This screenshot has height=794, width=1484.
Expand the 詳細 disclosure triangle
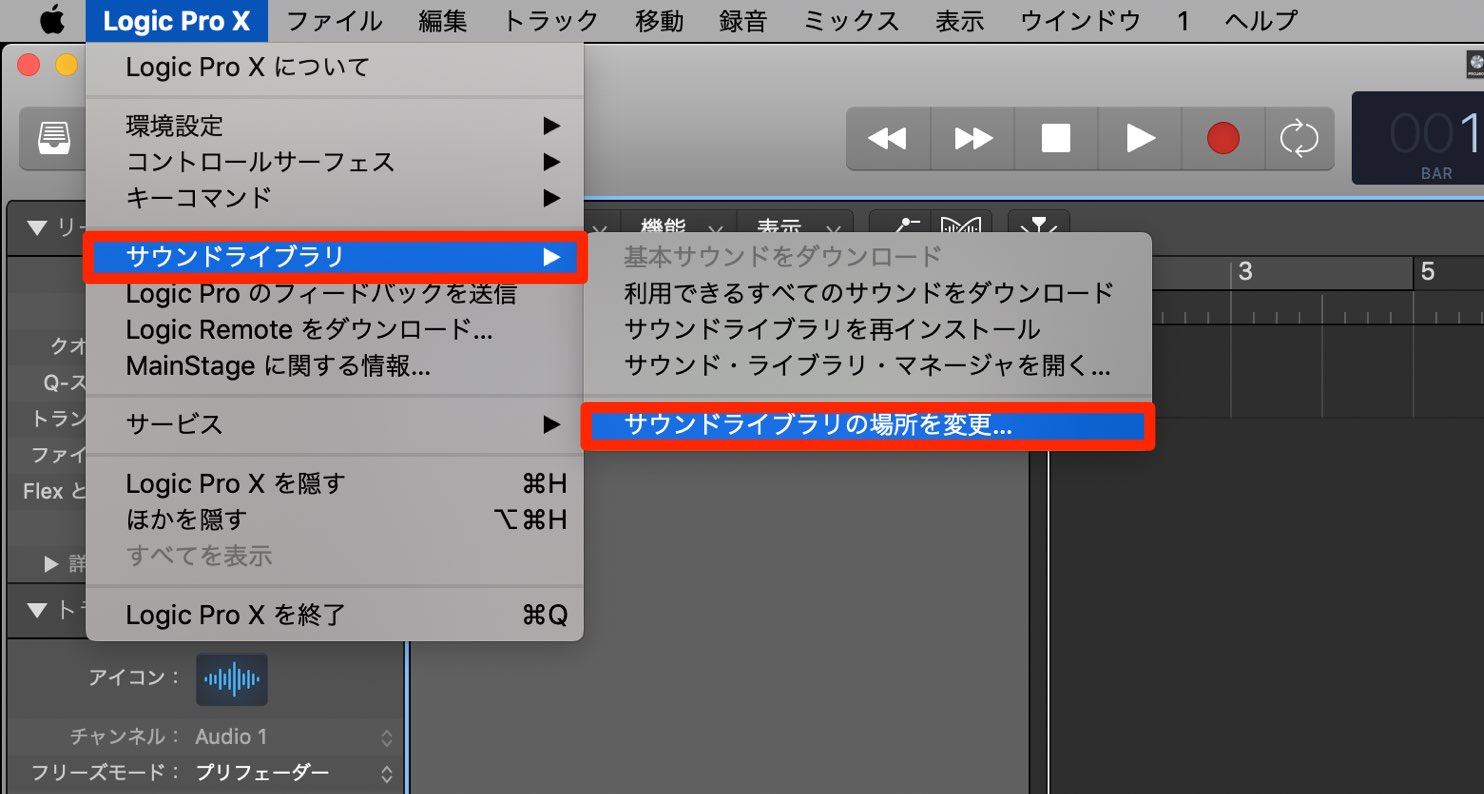click(x=52, y=564)
